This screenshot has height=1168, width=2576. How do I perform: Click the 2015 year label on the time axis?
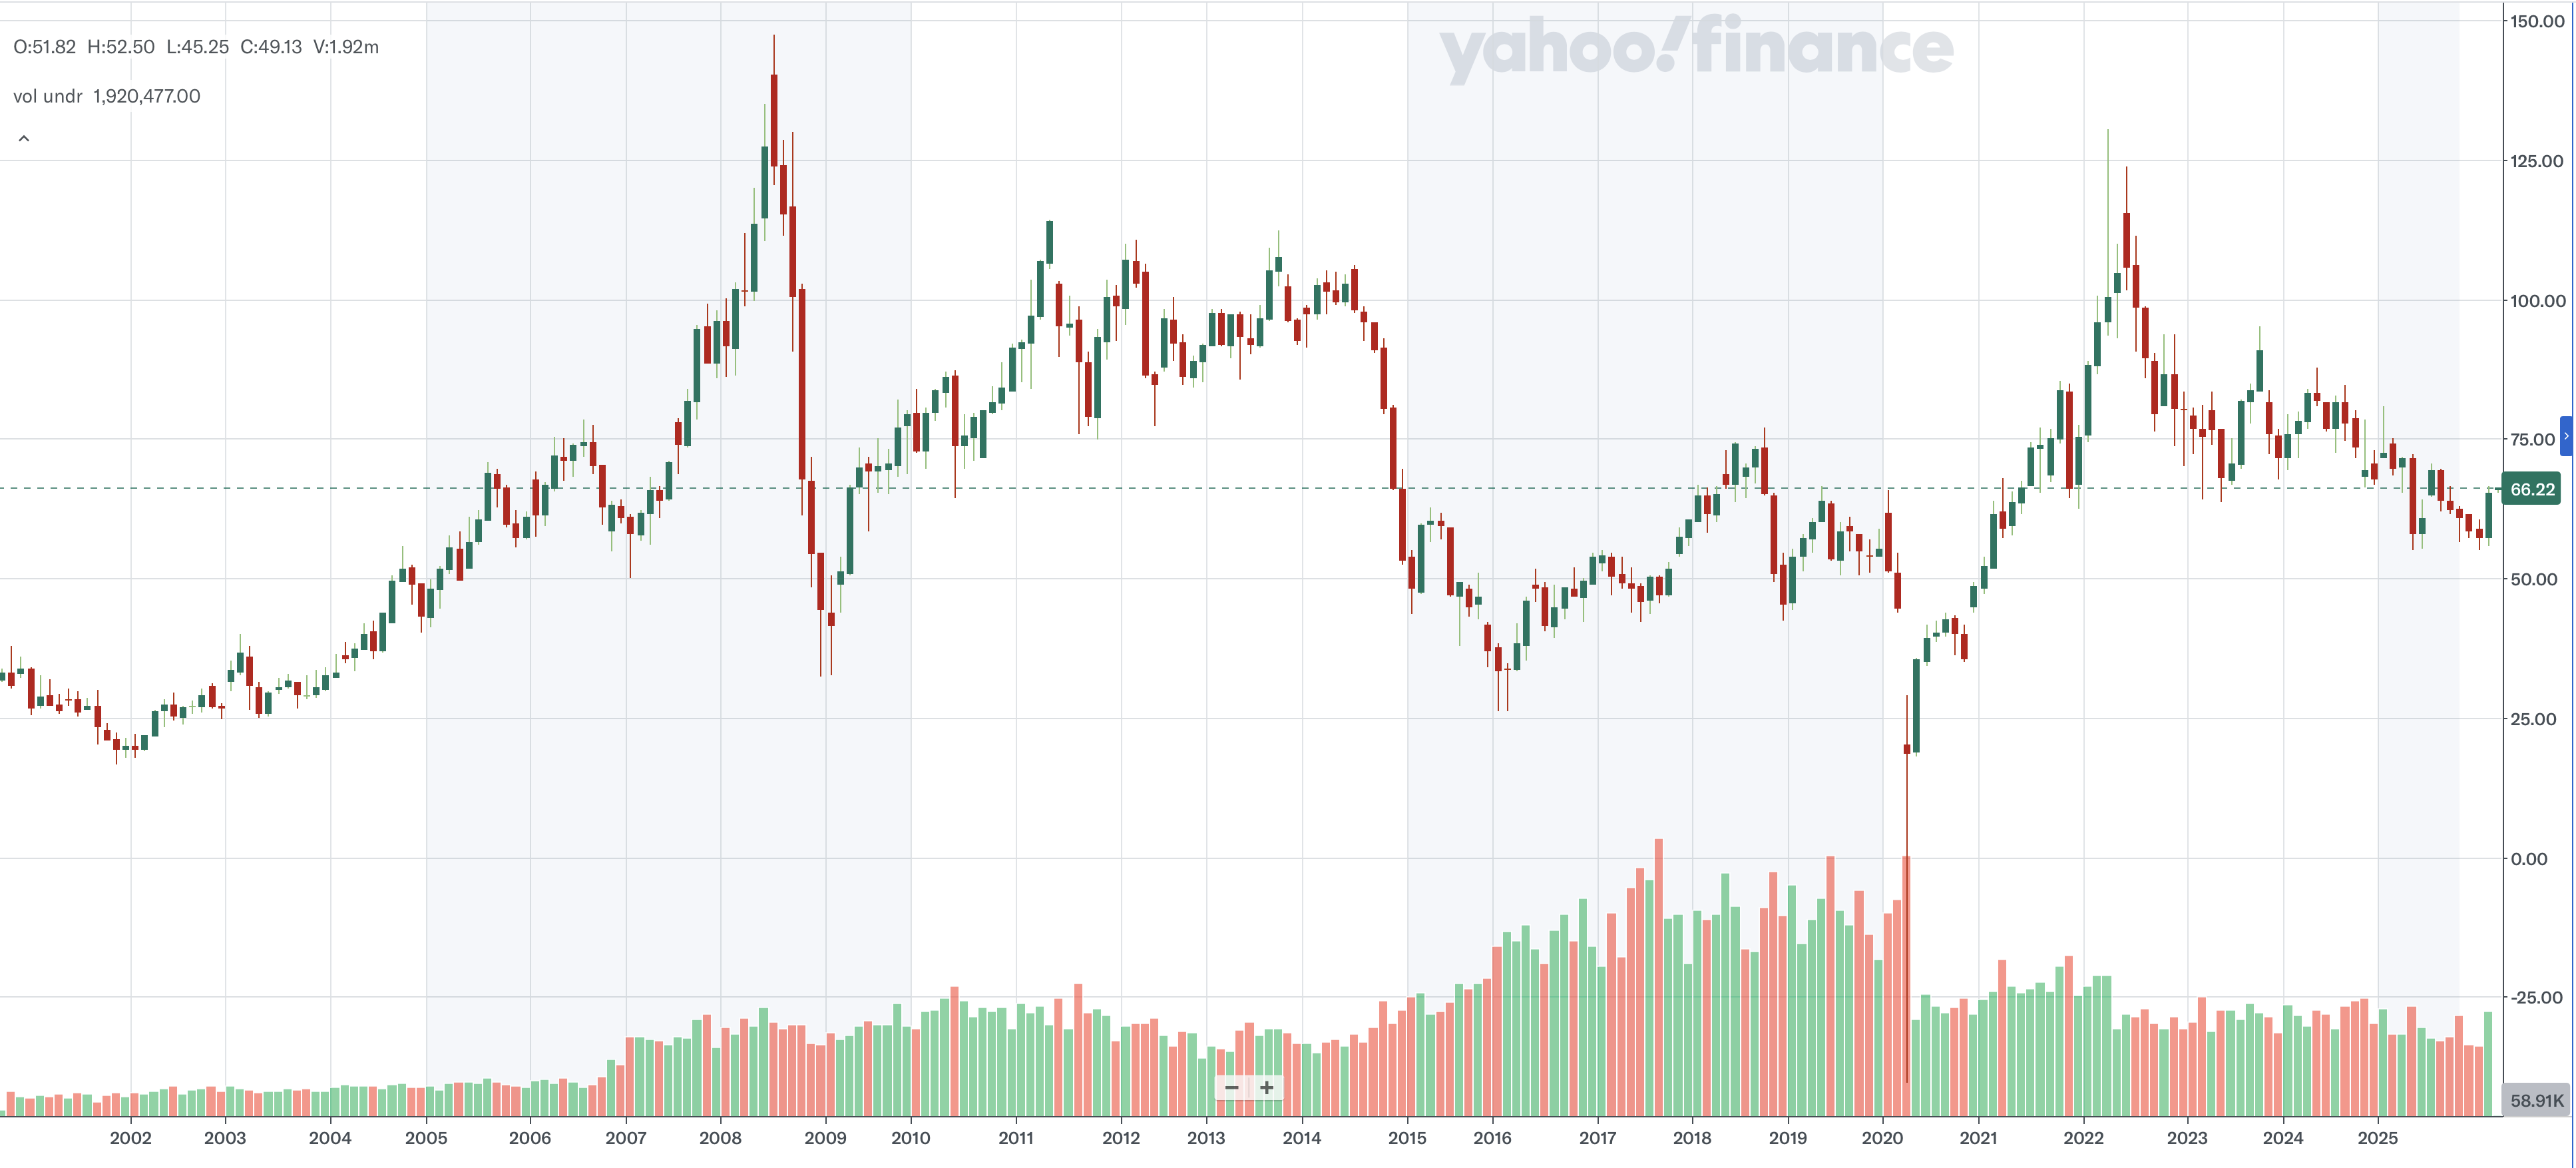click(1407, 1138)
